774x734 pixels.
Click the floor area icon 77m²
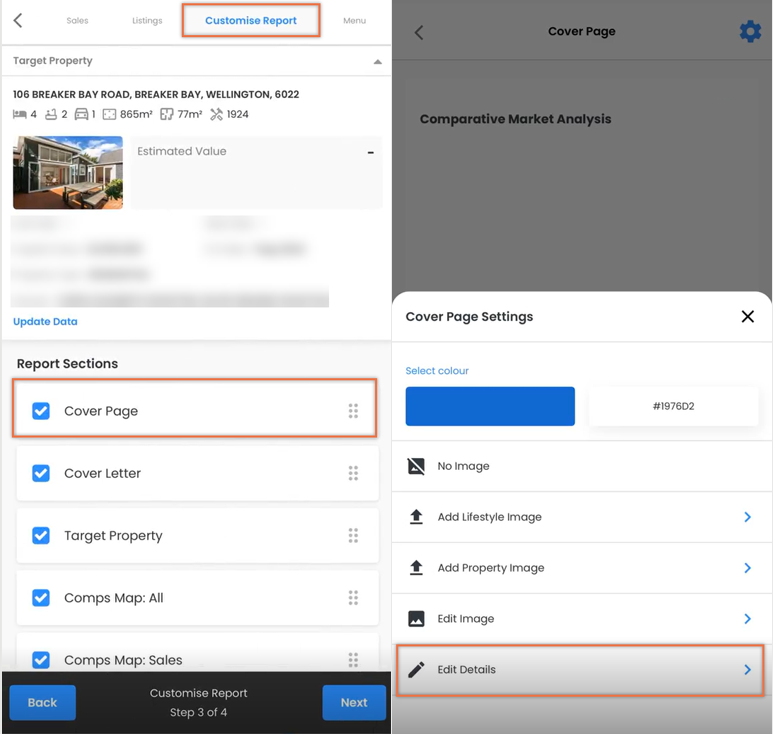[x=167, y=115]
